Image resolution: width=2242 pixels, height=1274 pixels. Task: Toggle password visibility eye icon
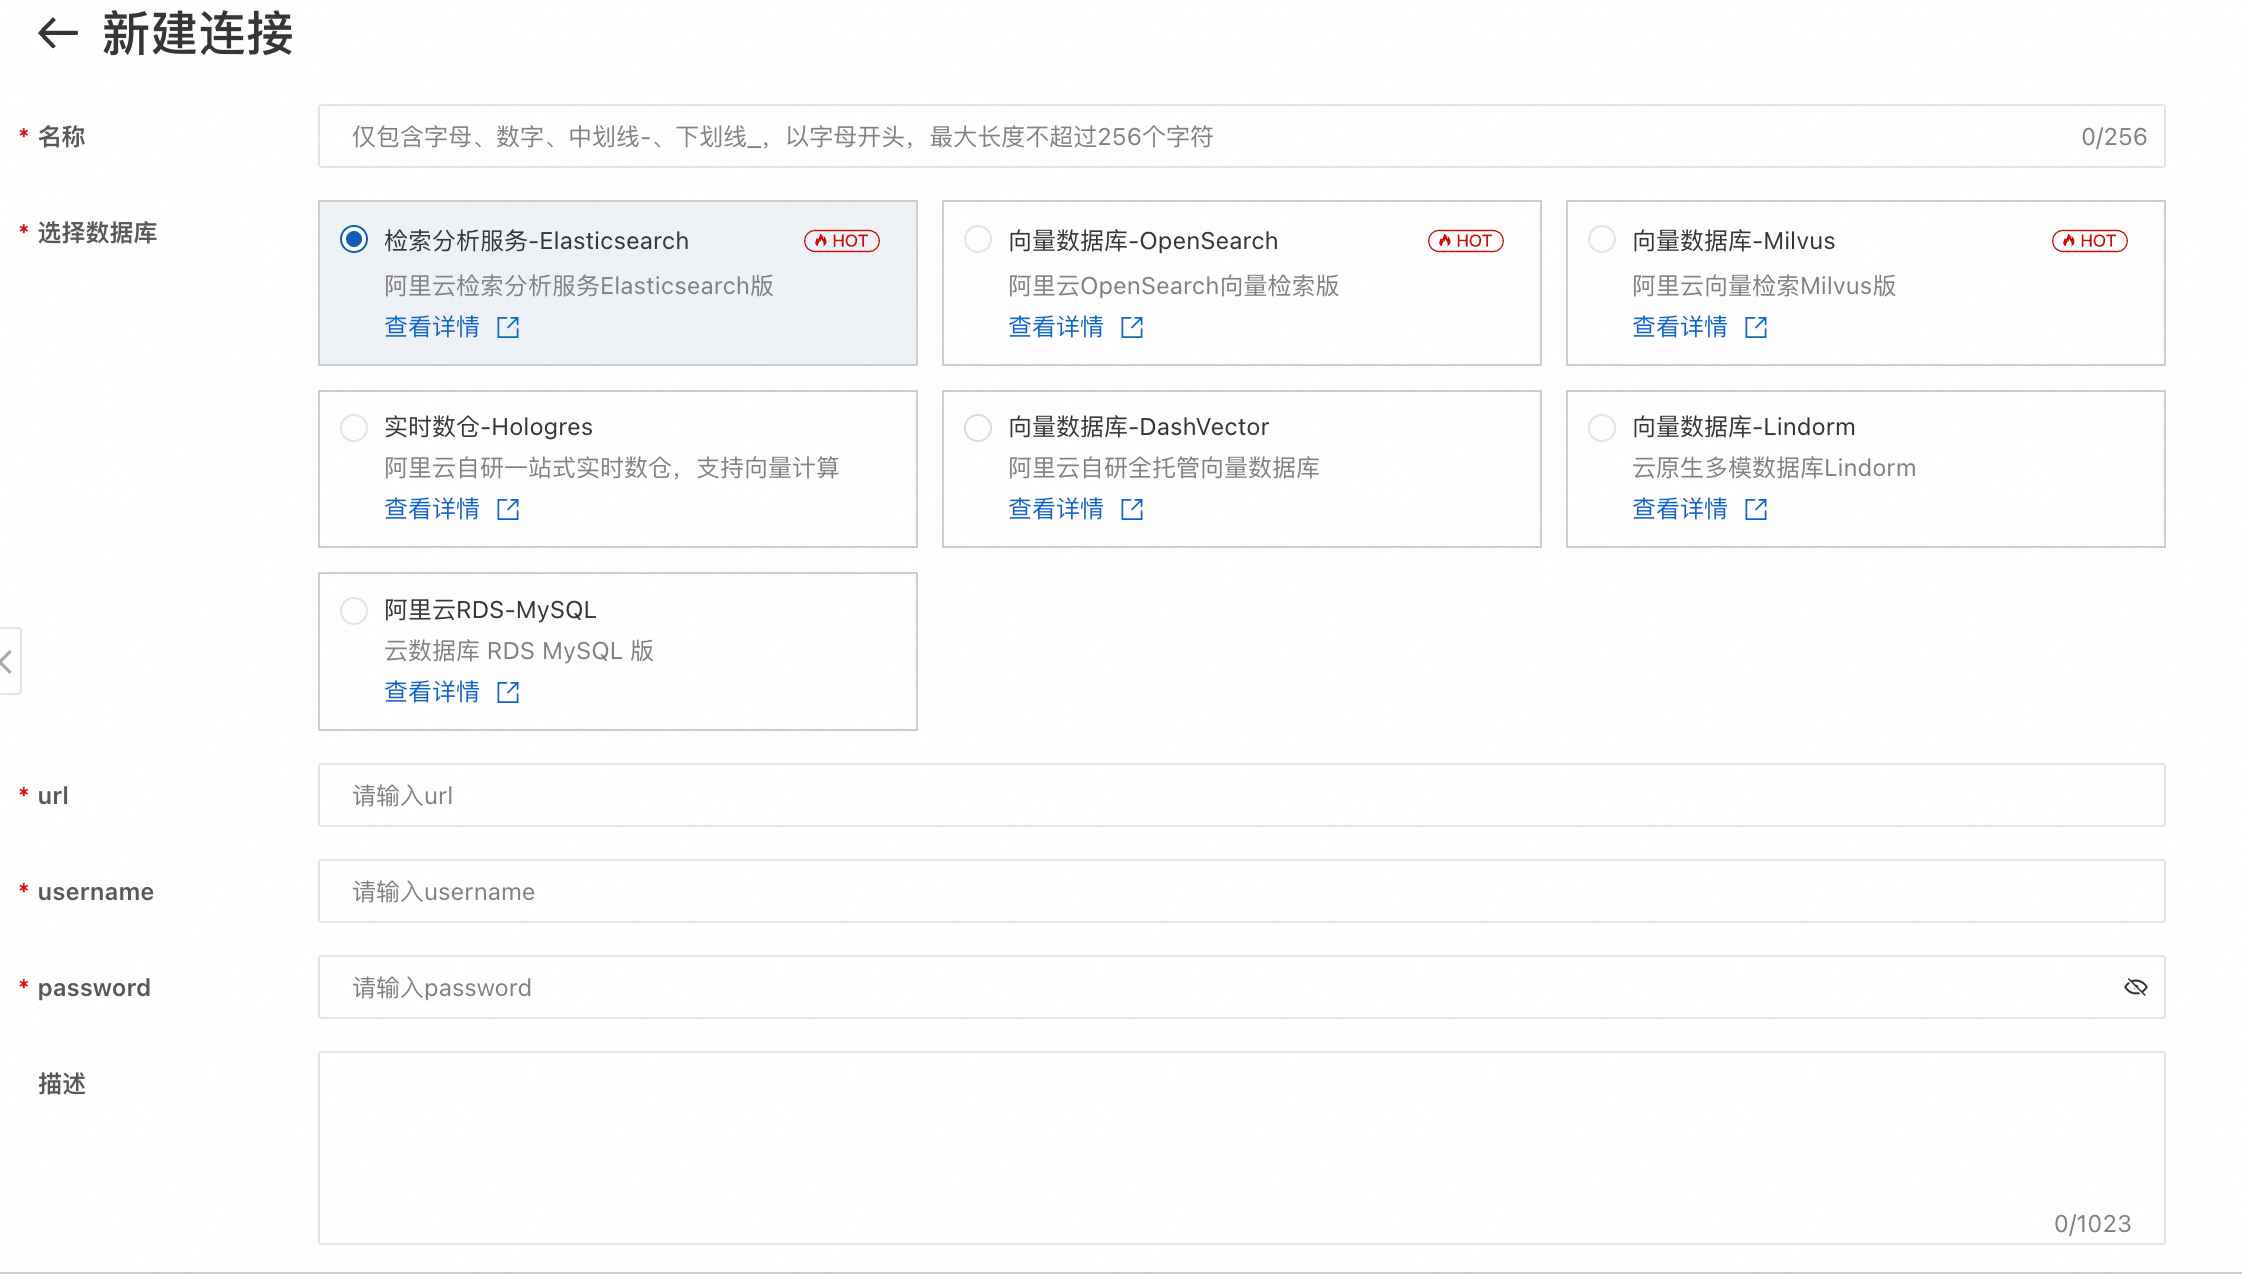point(2135,987)
